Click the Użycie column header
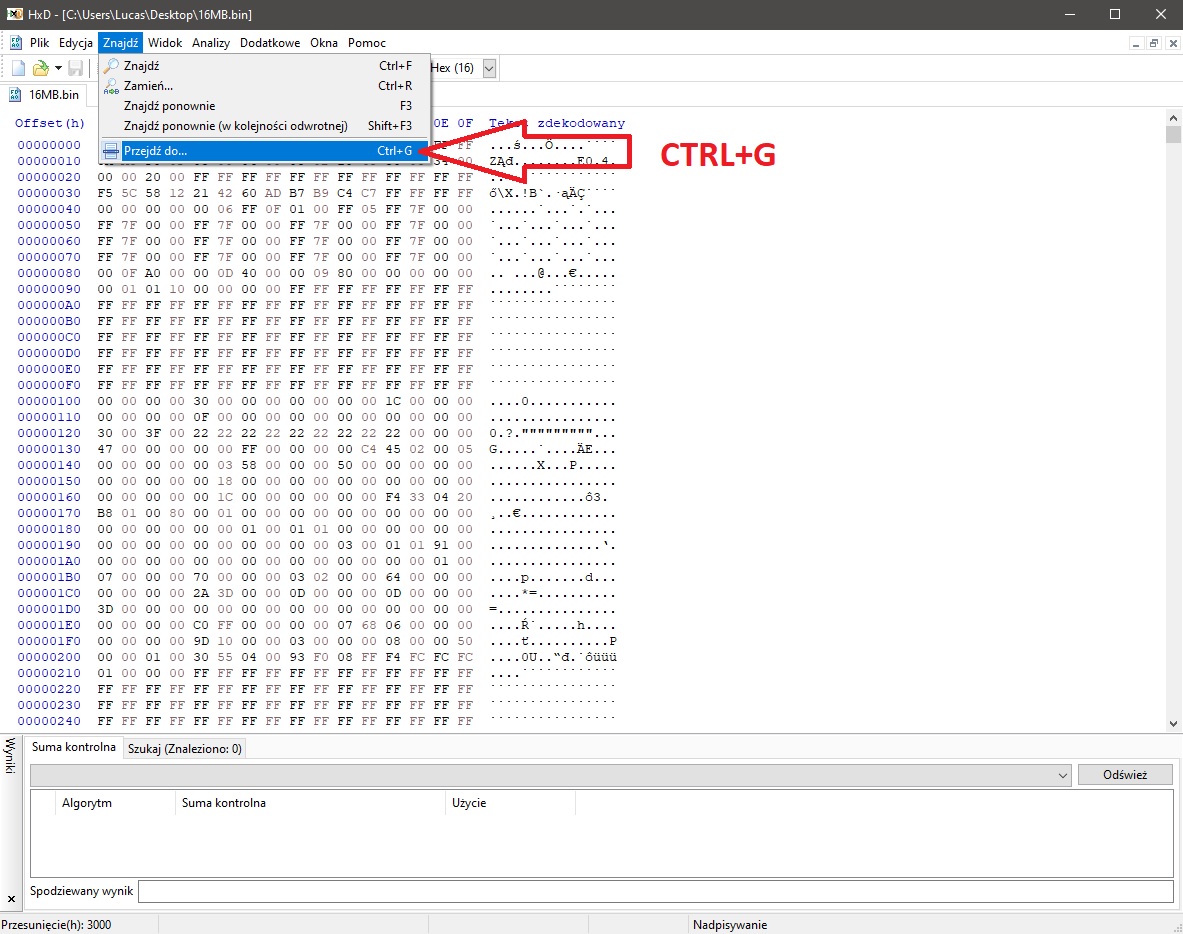 point(510,803)
